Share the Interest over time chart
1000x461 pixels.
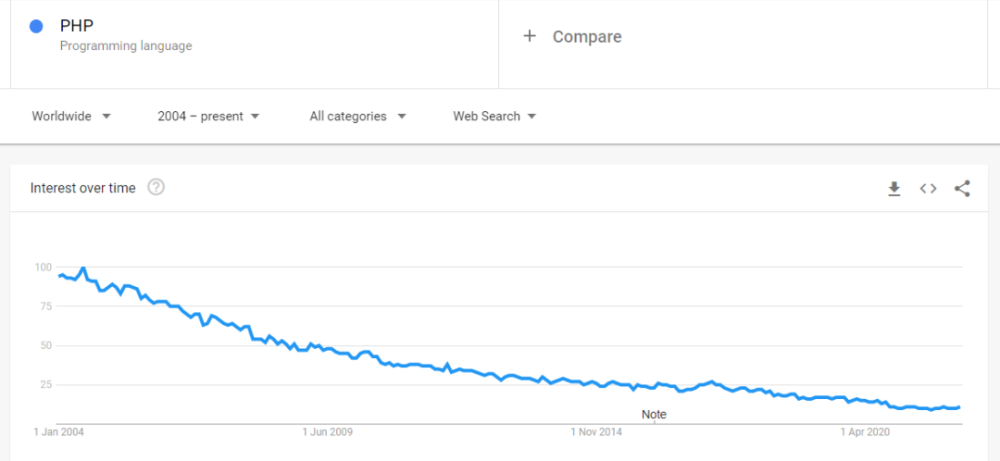[962, 188]
